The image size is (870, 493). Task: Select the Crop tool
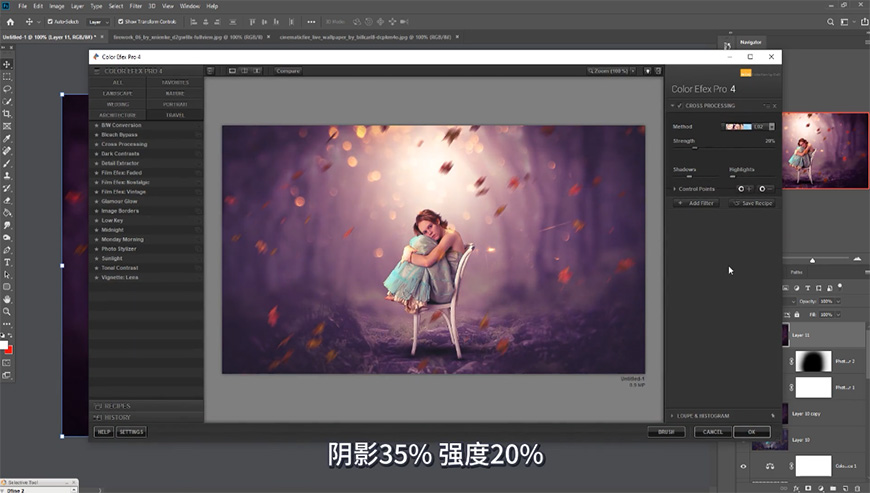pyautogui.click(x=7, y=114)
